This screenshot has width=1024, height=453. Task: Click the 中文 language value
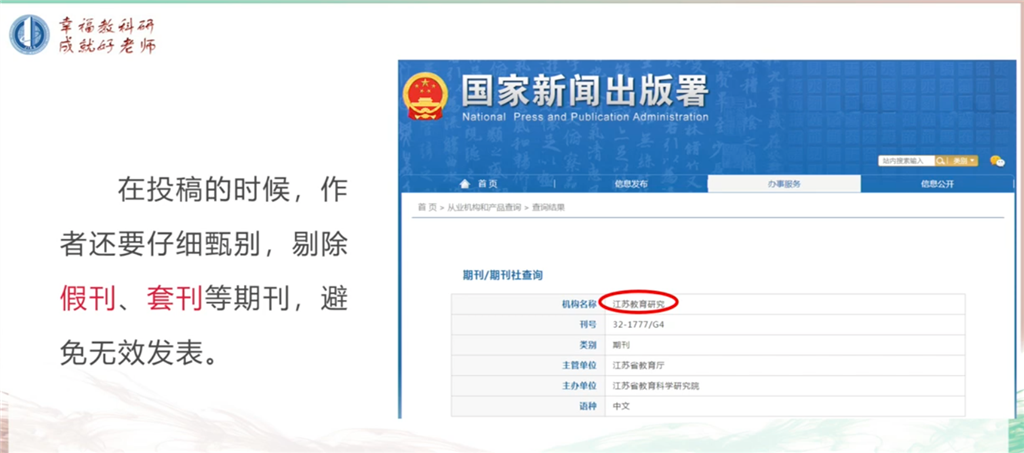[621, 406]
